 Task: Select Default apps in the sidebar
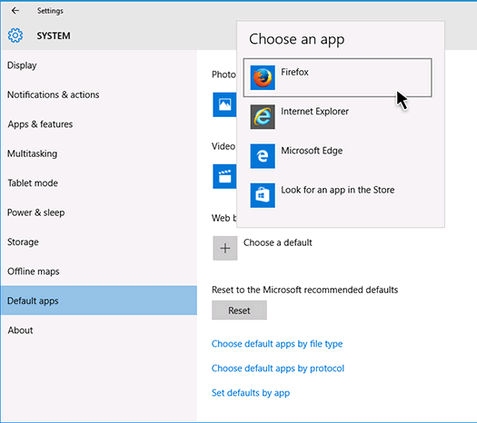click(99, 300)
